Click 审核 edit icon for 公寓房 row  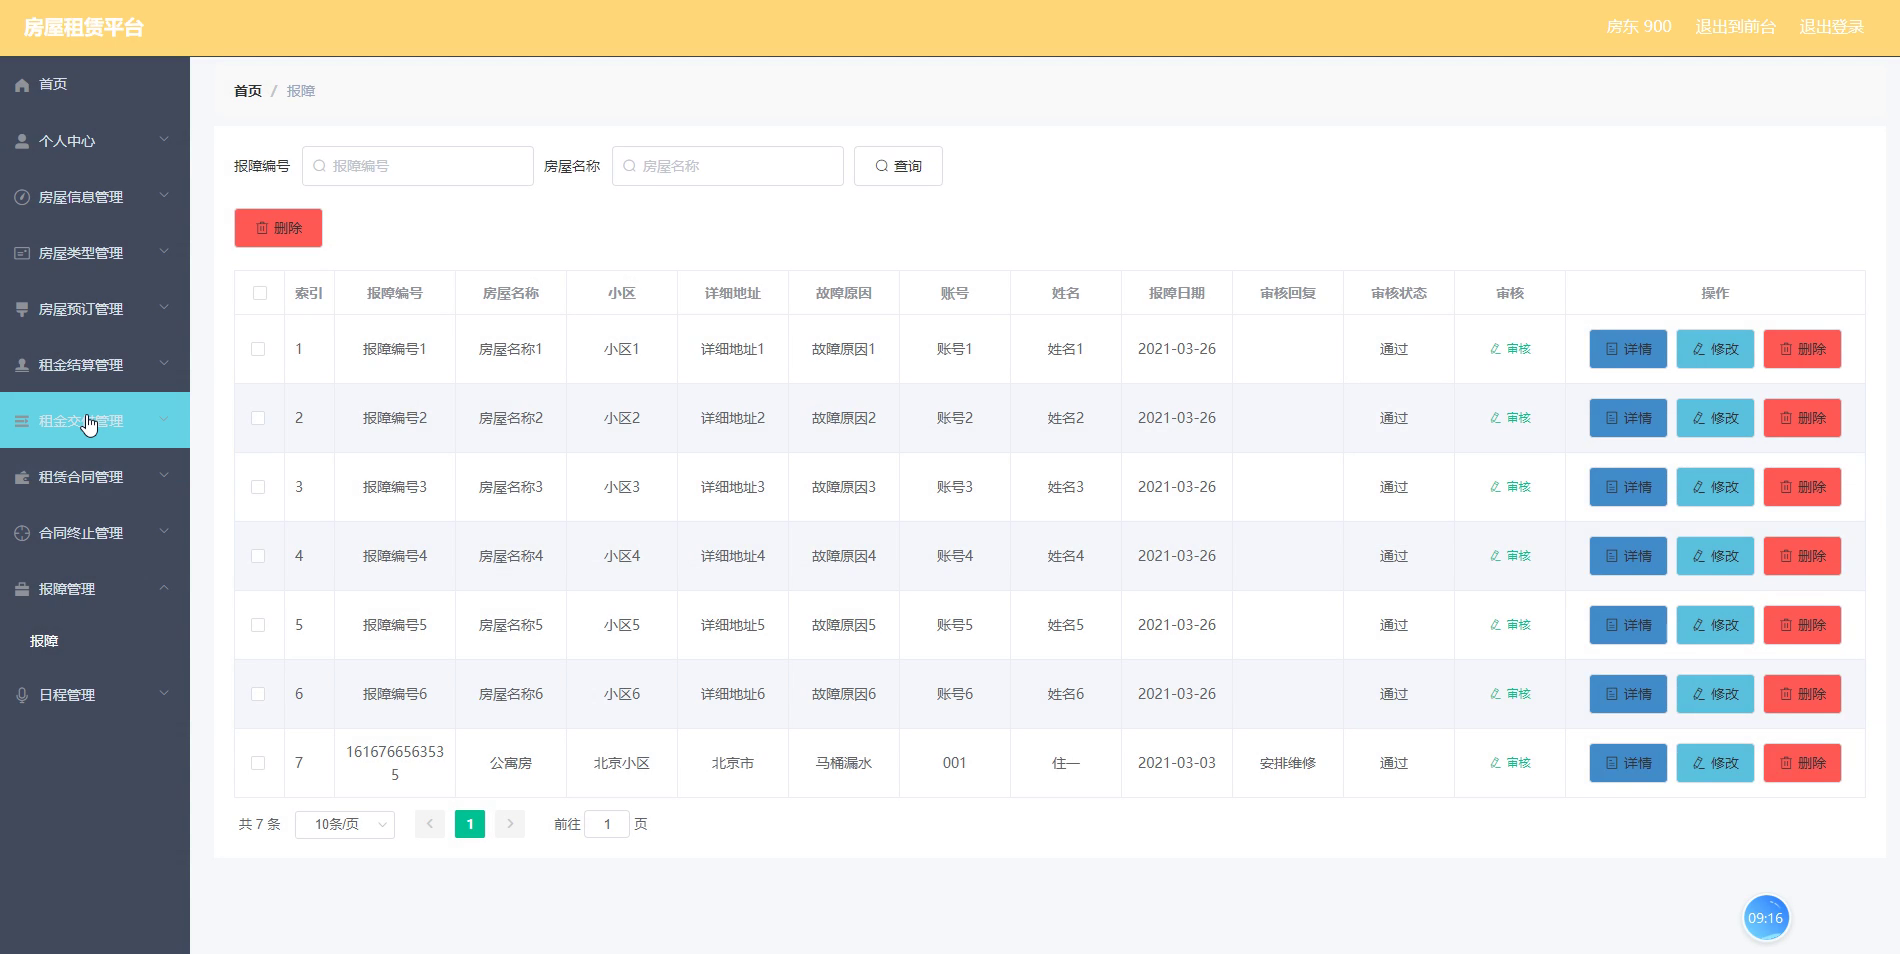click(1496, 763)
